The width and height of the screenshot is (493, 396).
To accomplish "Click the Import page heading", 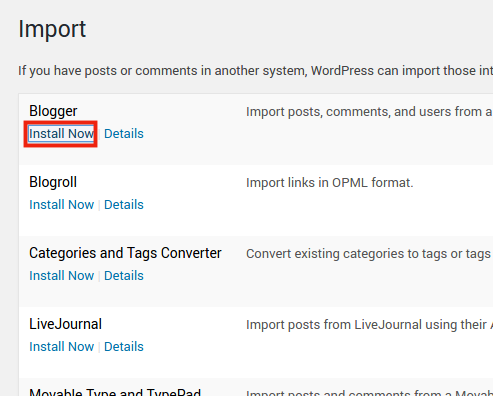I will [52, 29].
